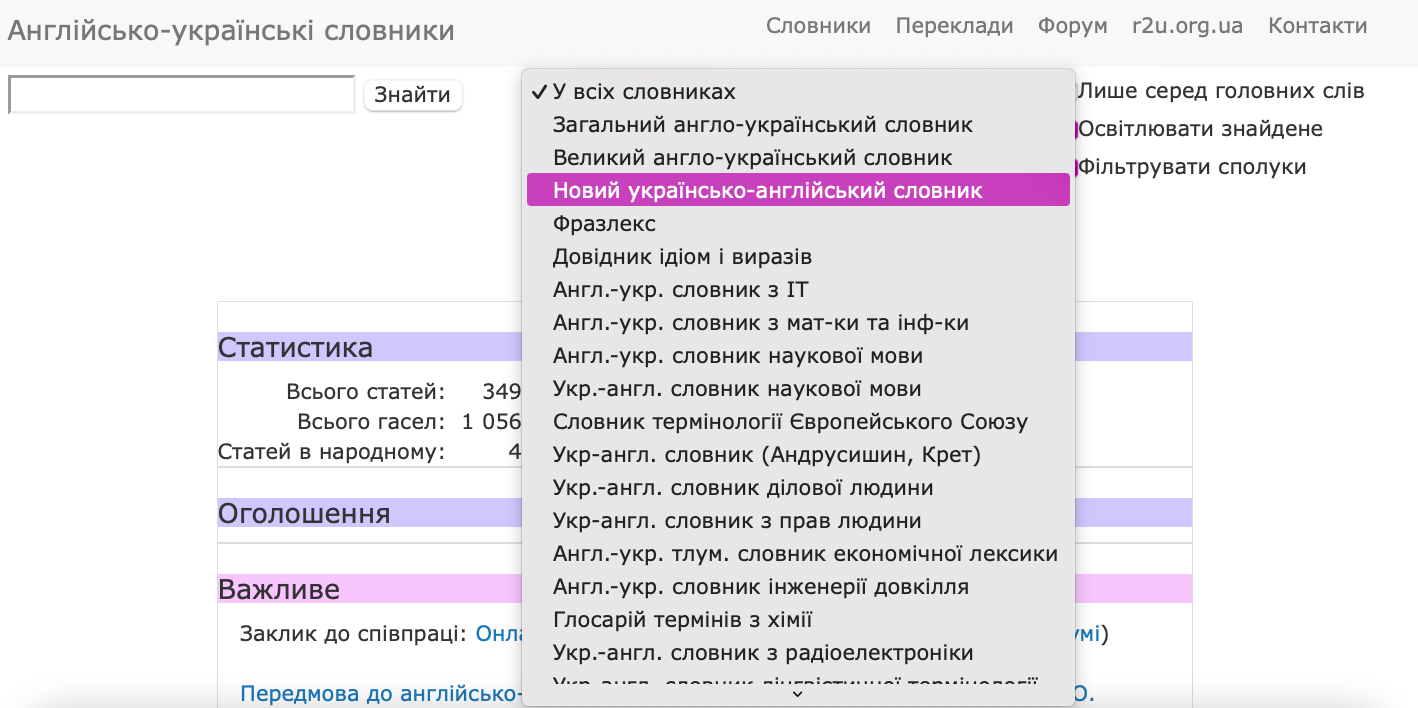
Task: Choose "Загальний англо-український словник" option
Action: [x=761, y=124]
